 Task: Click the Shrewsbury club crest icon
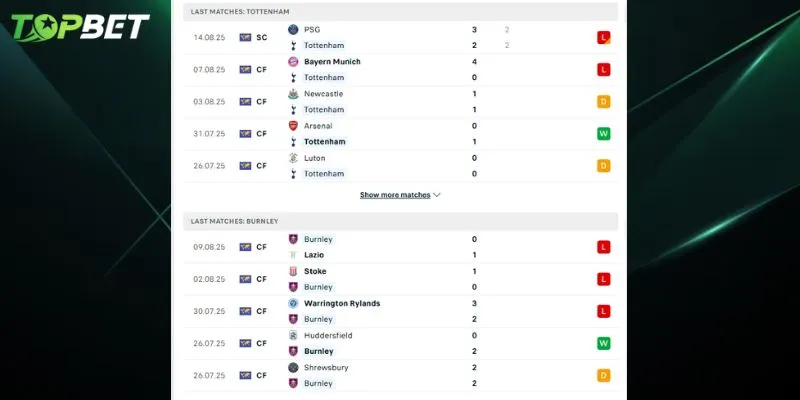pyautogui.click(x=293, y=367)
